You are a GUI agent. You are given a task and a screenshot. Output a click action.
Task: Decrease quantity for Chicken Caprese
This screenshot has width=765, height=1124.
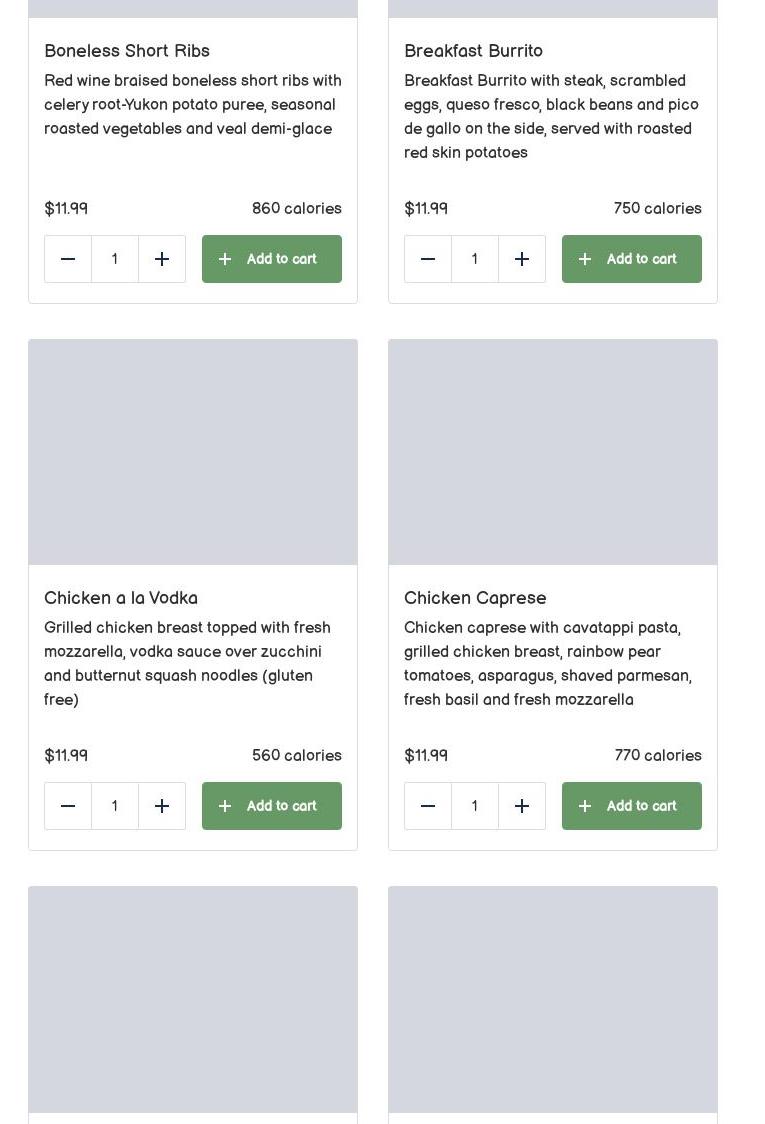(x=428, y=806)
